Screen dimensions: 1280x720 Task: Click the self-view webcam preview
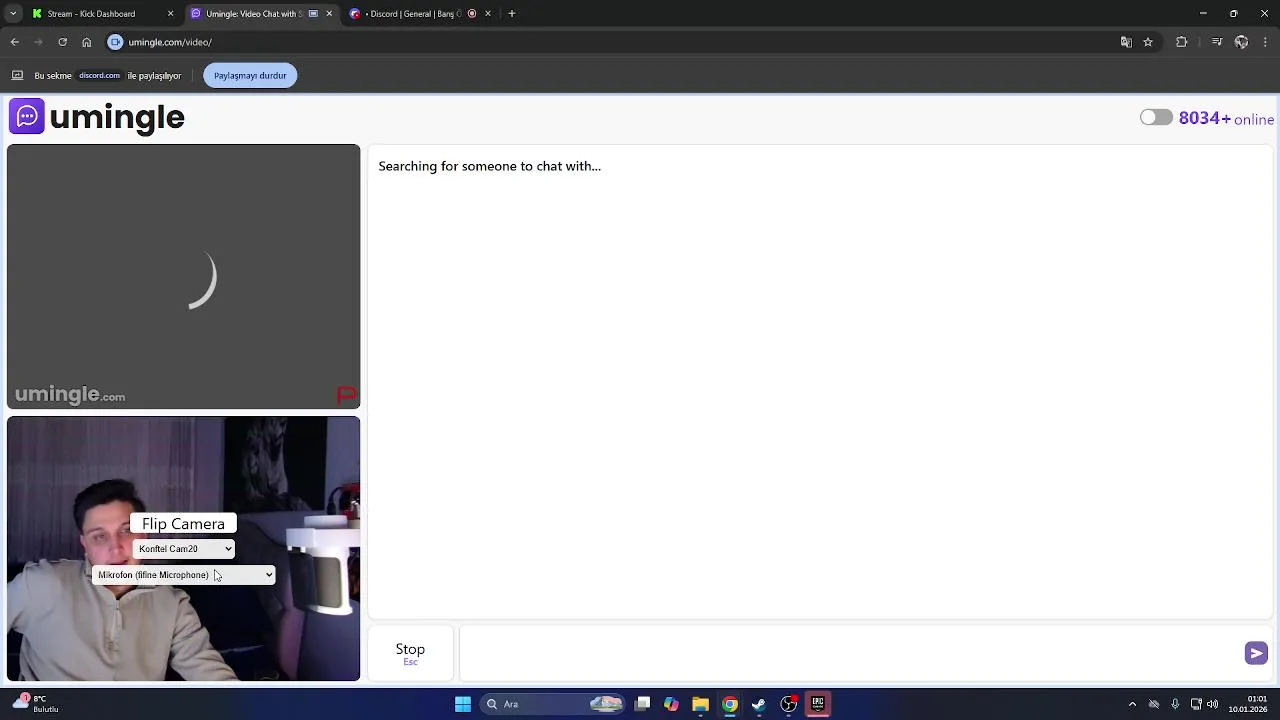point(184,549)
